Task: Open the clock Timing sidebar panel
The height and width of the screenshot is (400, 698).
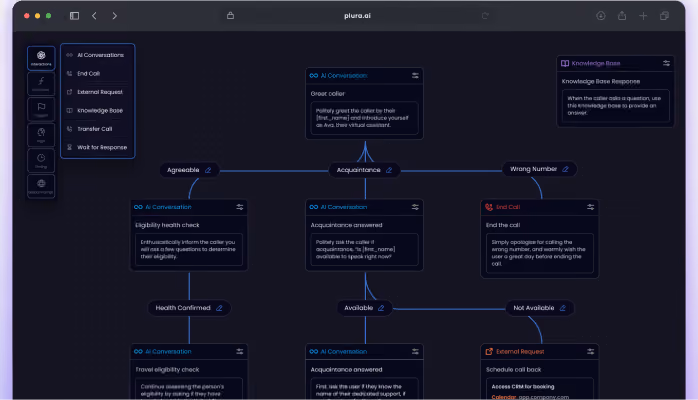Action: [x=41, y=160]
